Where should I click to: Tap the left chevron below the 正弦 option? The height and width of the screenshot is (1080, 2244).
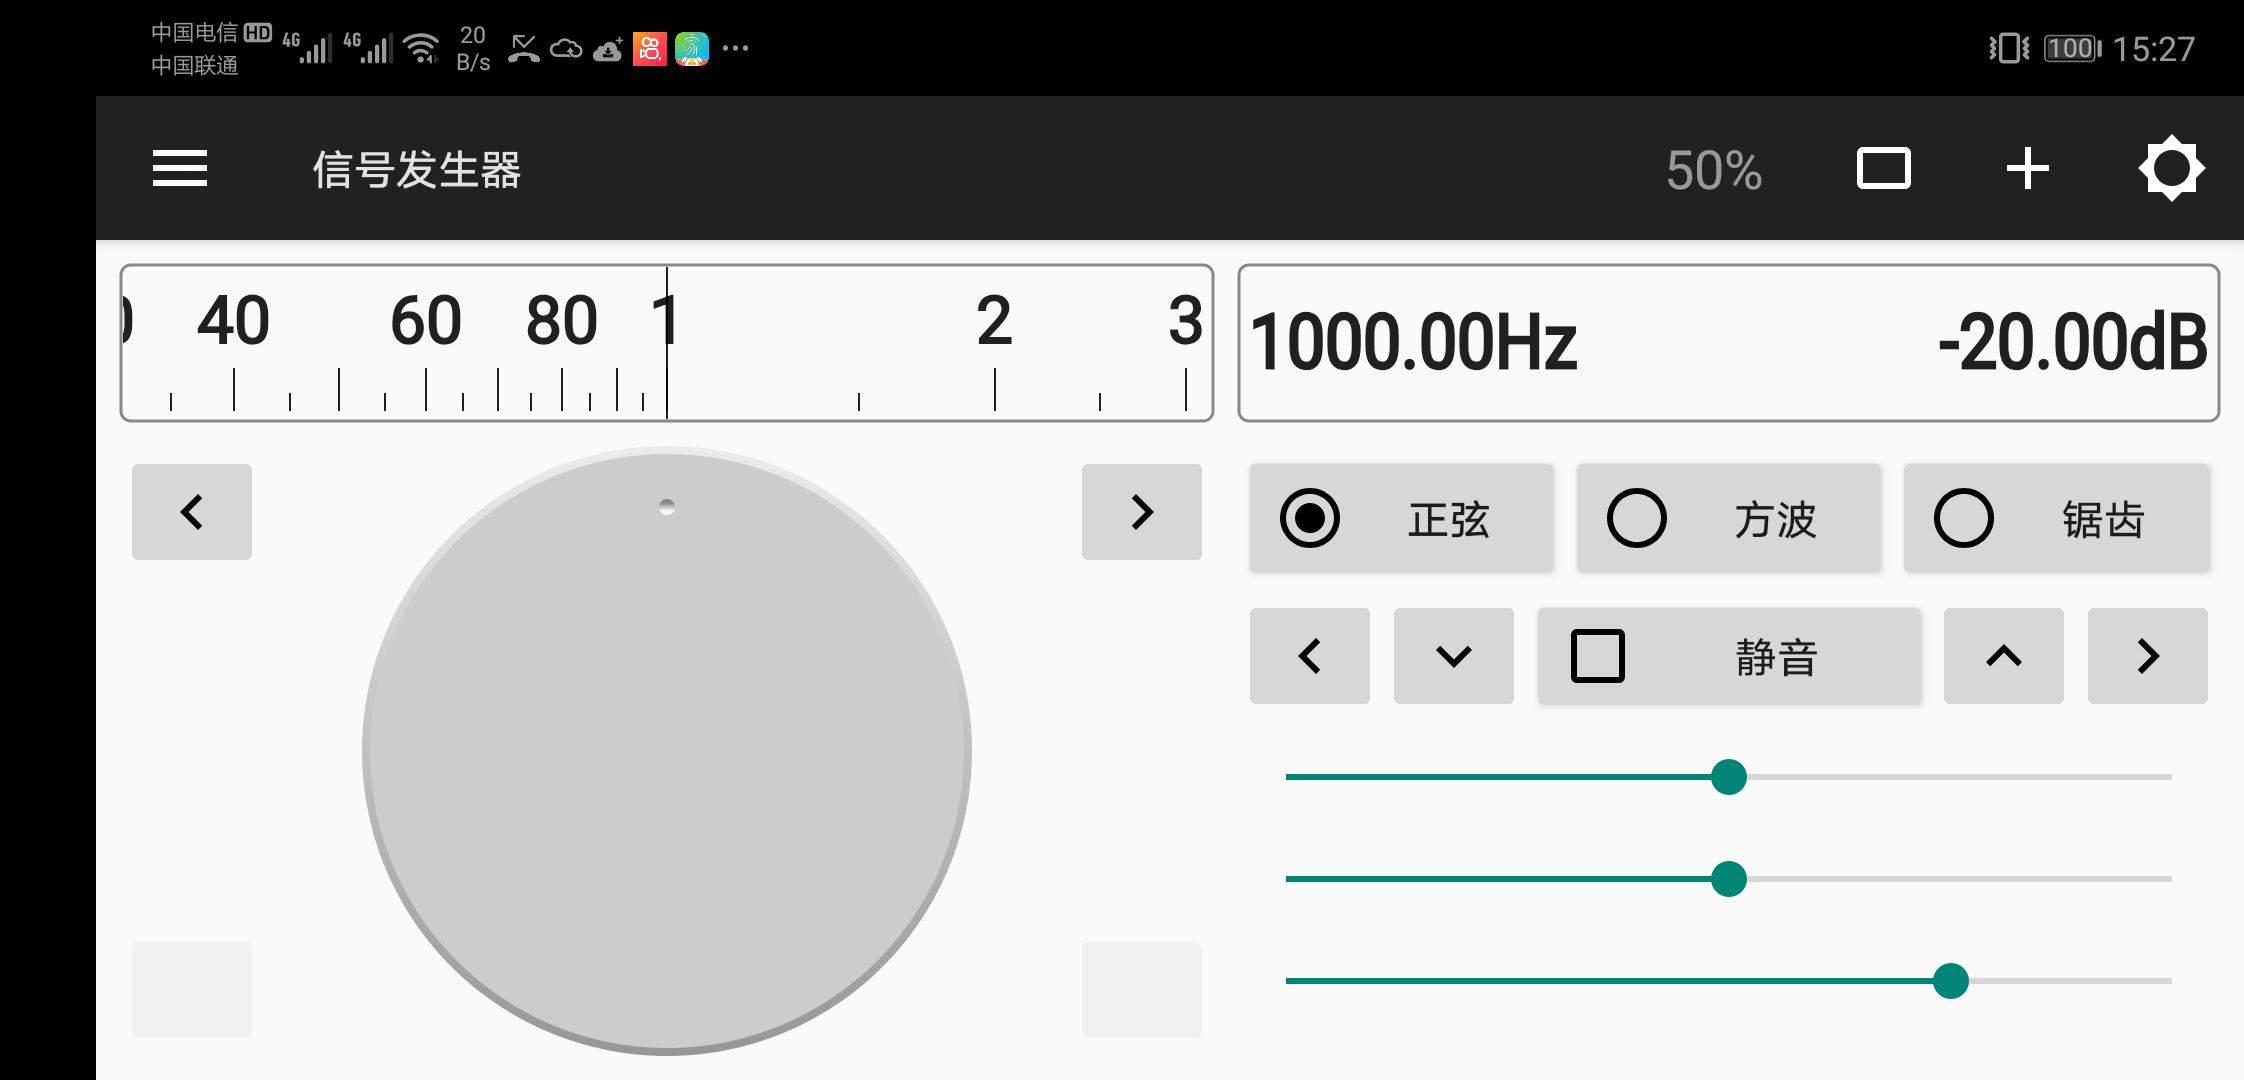[x=1309, y=656]
